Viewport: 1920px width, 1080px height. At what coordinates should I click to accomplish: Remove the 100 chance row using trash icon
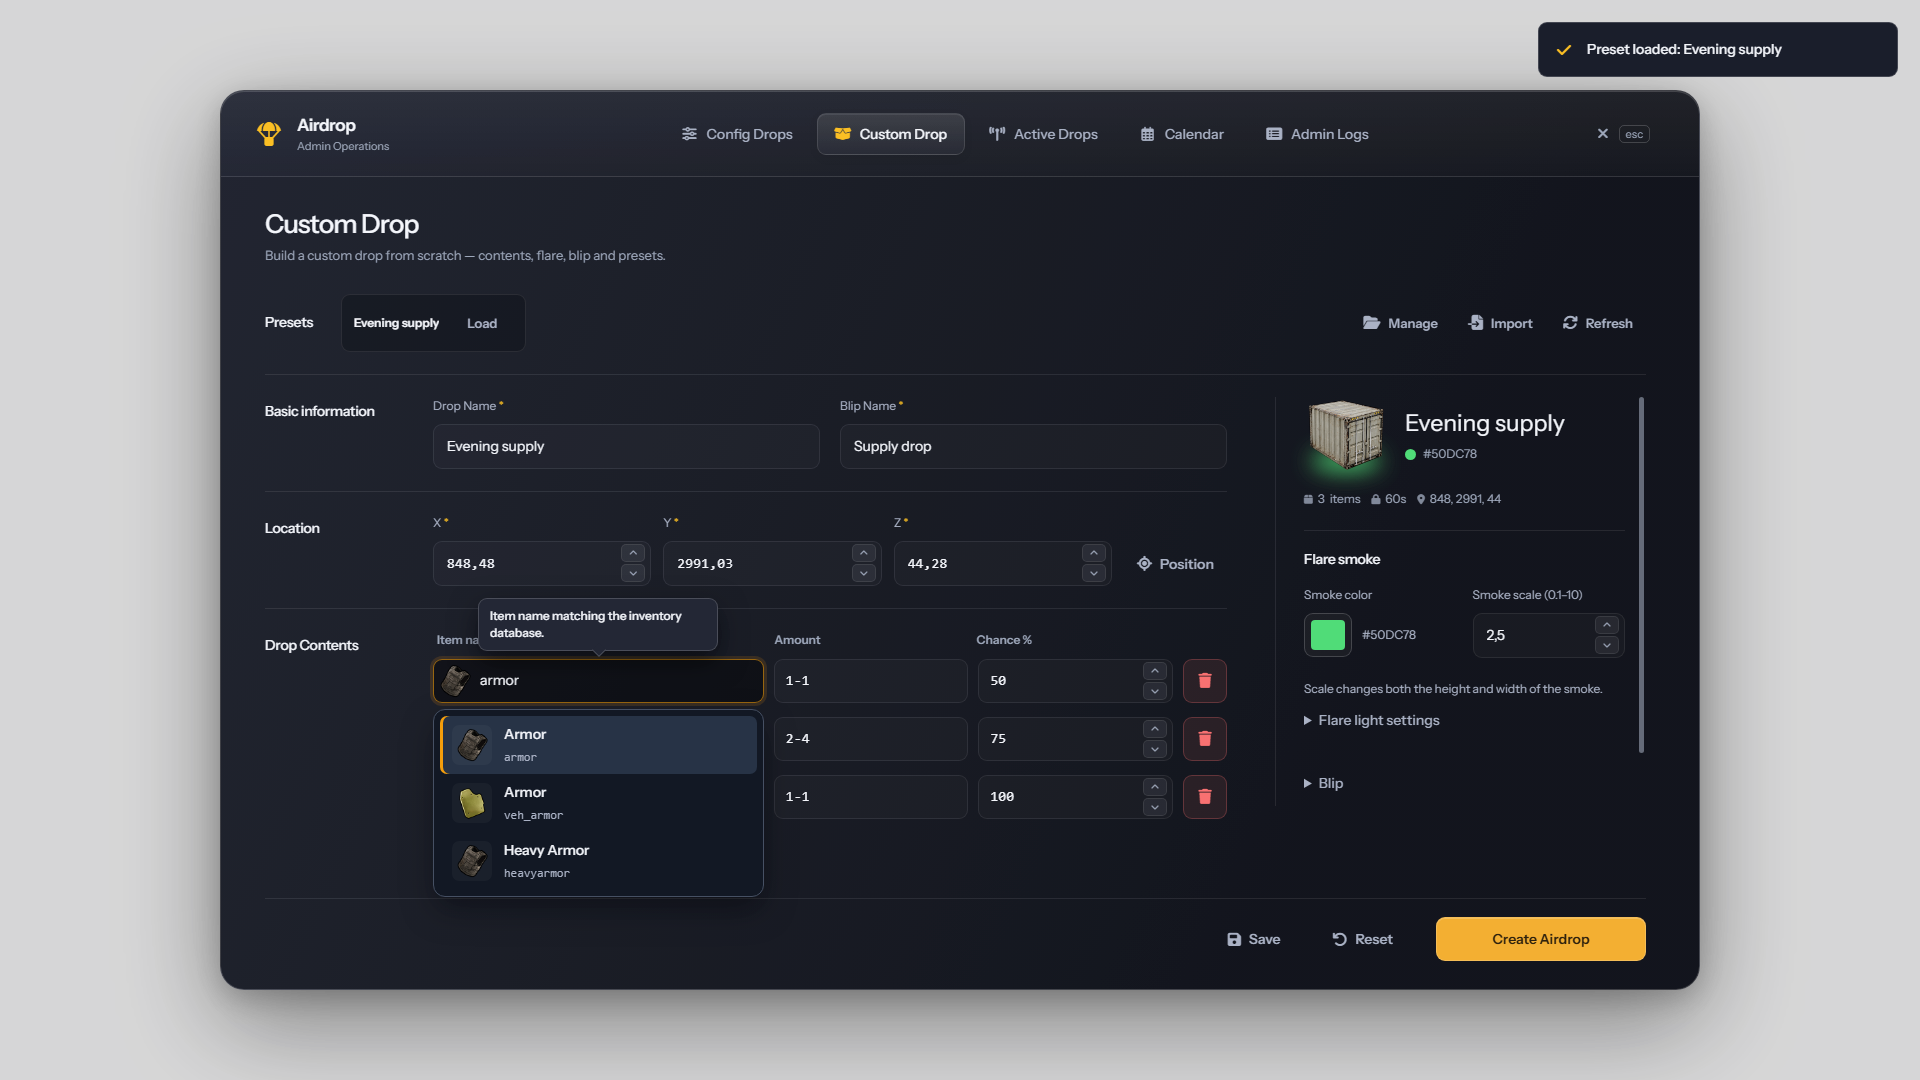[x=1204, y=797]
